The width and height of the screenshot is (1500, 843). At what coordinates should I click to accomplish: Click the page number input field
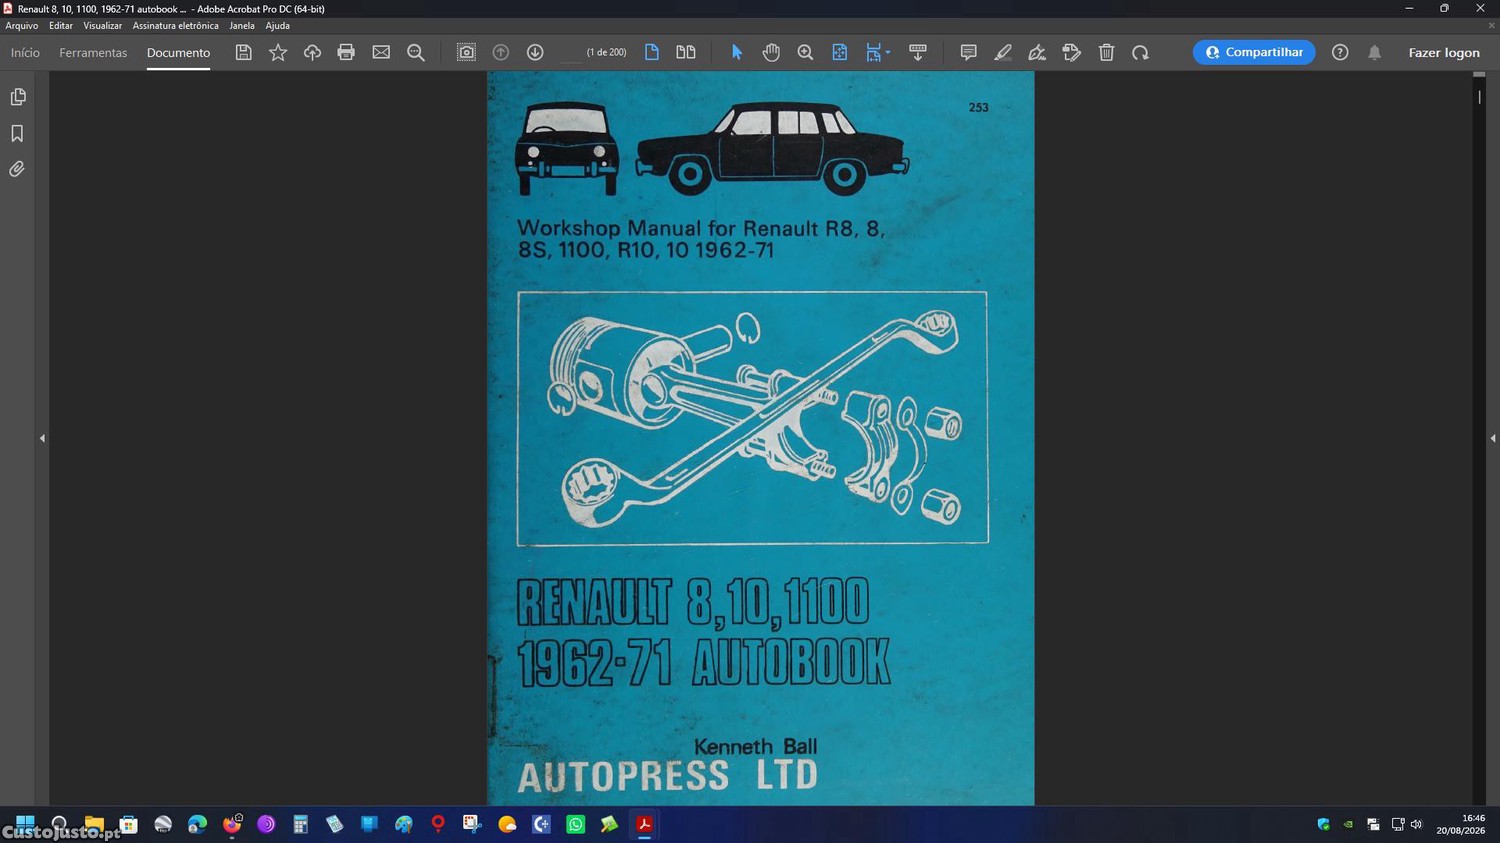coord(570,52)
